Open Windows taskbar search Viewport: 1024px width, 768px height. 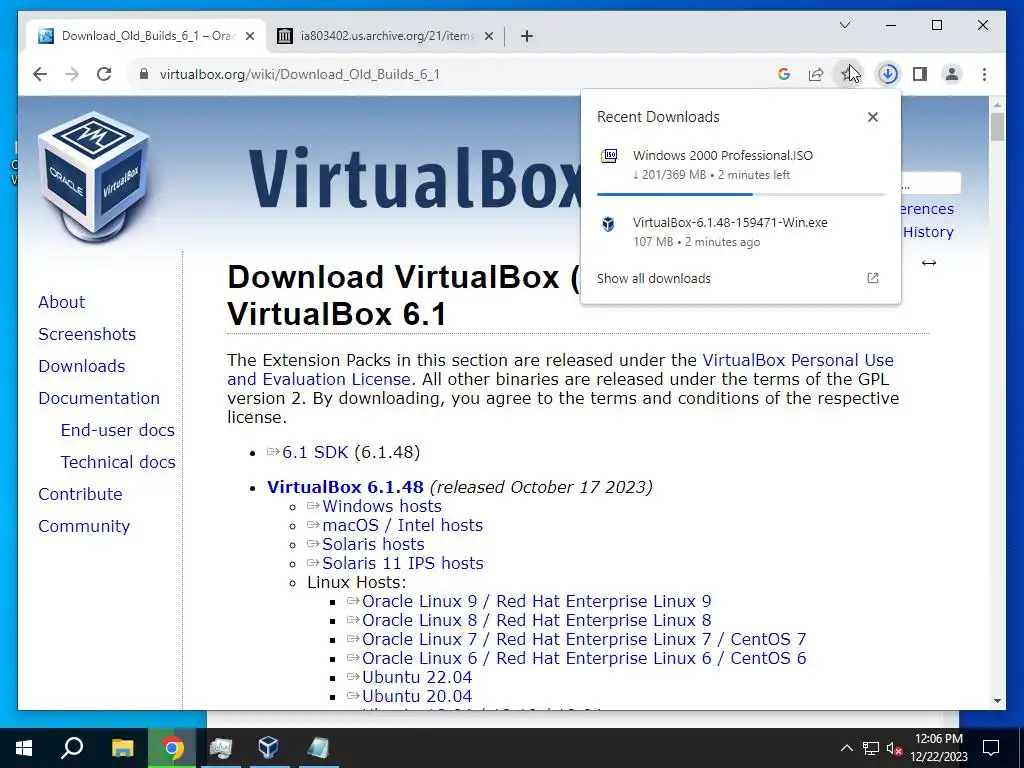point(72,748)
